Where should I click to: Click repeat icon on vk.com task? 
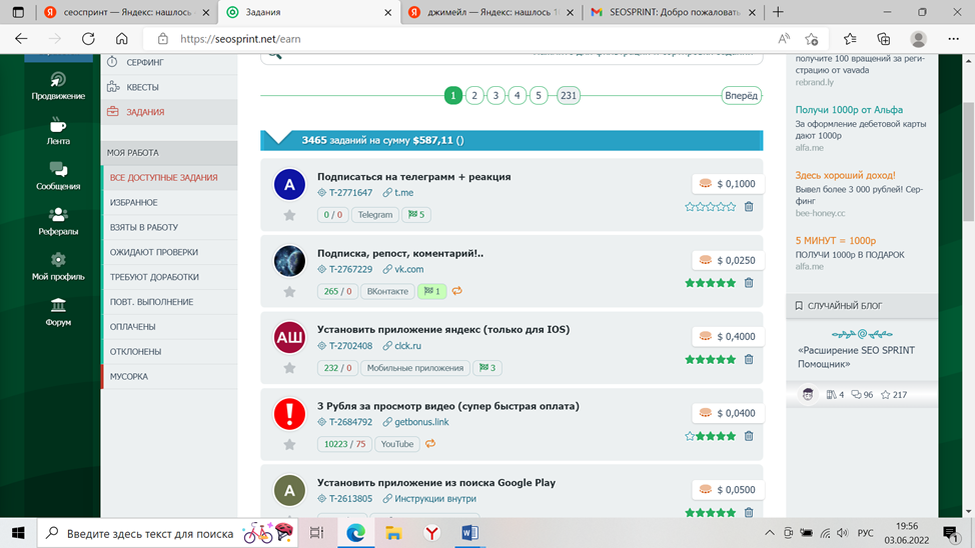tap(457, 291)
